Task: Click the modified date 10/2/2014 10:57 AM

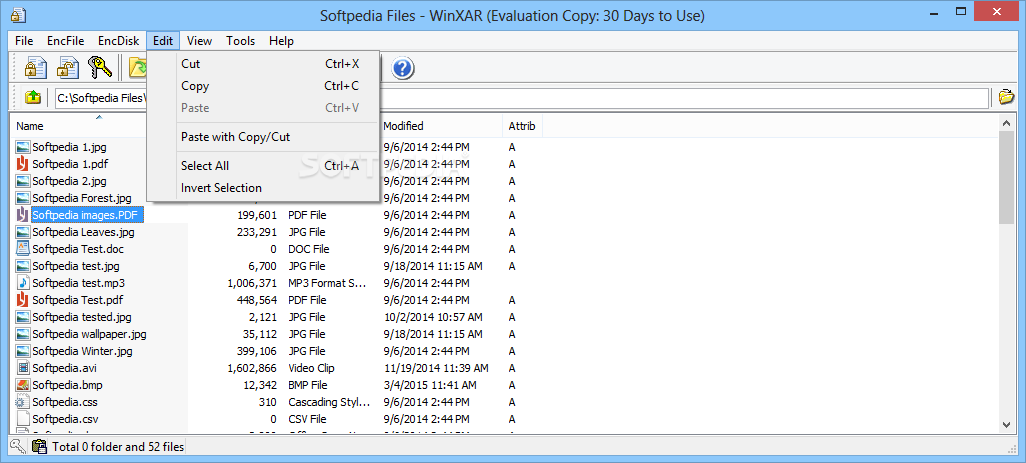Action: (433, 317)
